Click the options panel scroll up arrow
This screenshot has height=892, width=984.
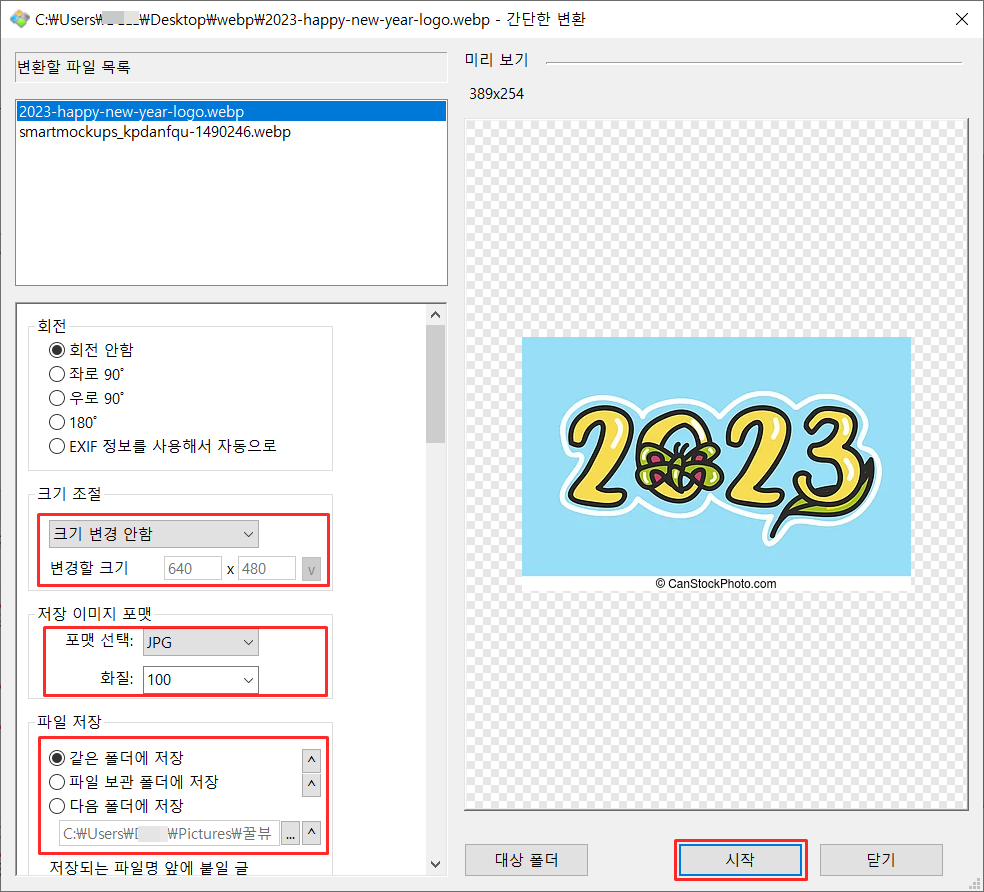tap(436, 314)
